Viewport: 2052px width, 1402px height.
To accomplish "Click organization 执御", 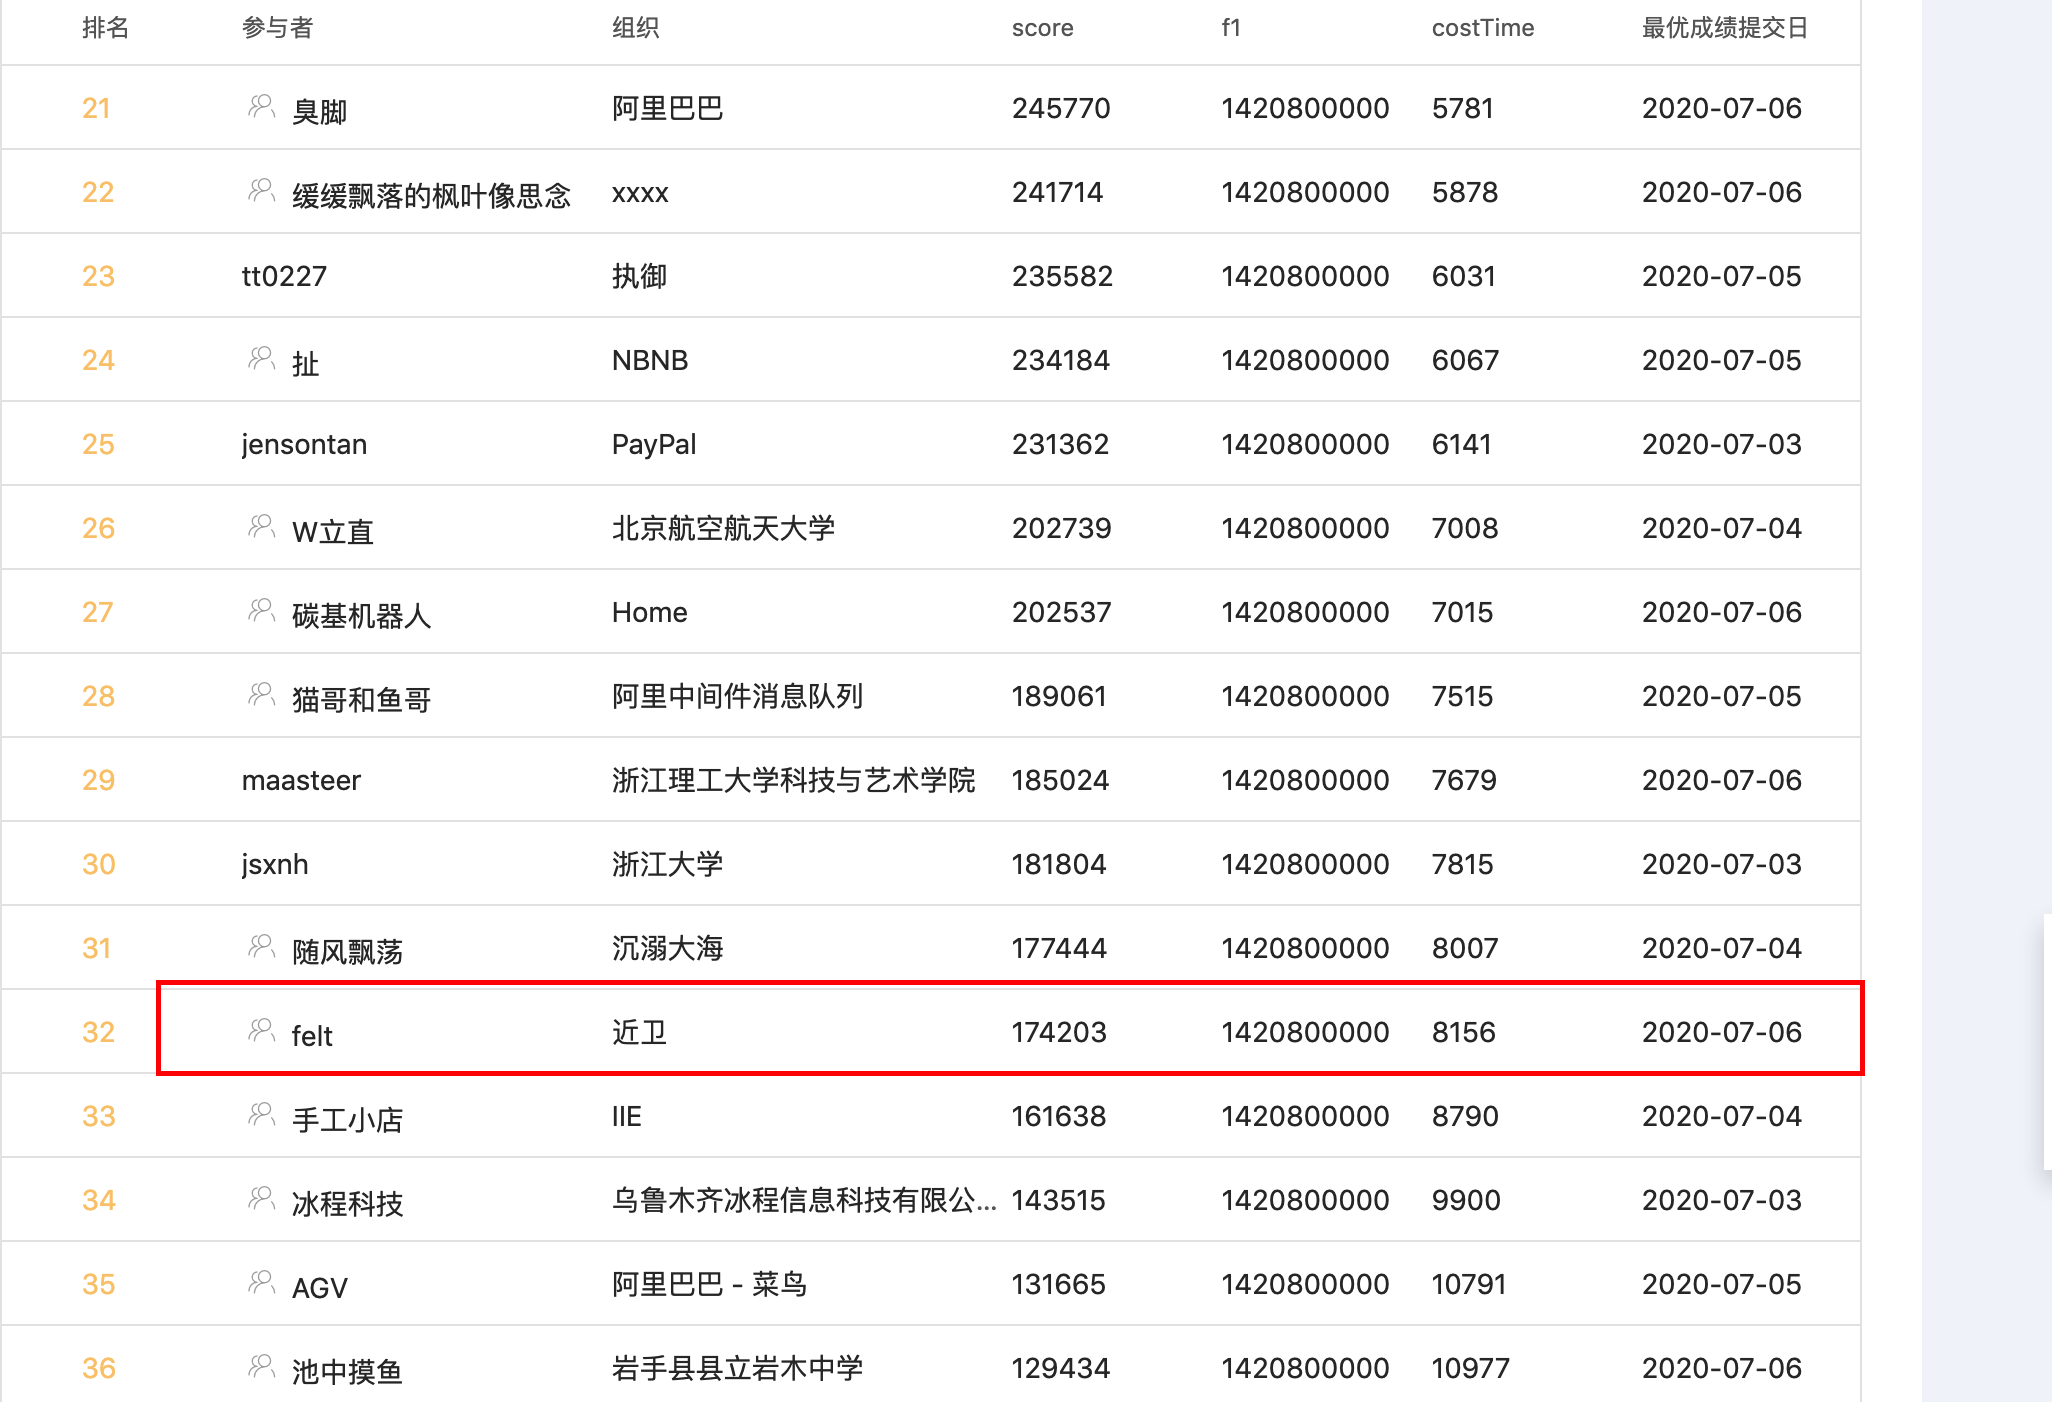I will [640, 276].
